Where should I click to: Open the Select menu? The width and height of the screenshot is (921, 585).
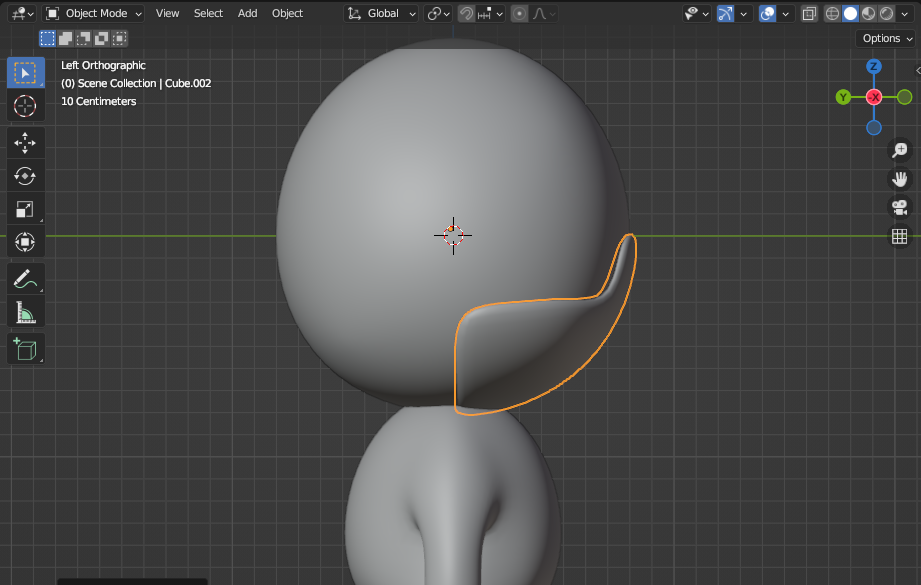point(208,14)
